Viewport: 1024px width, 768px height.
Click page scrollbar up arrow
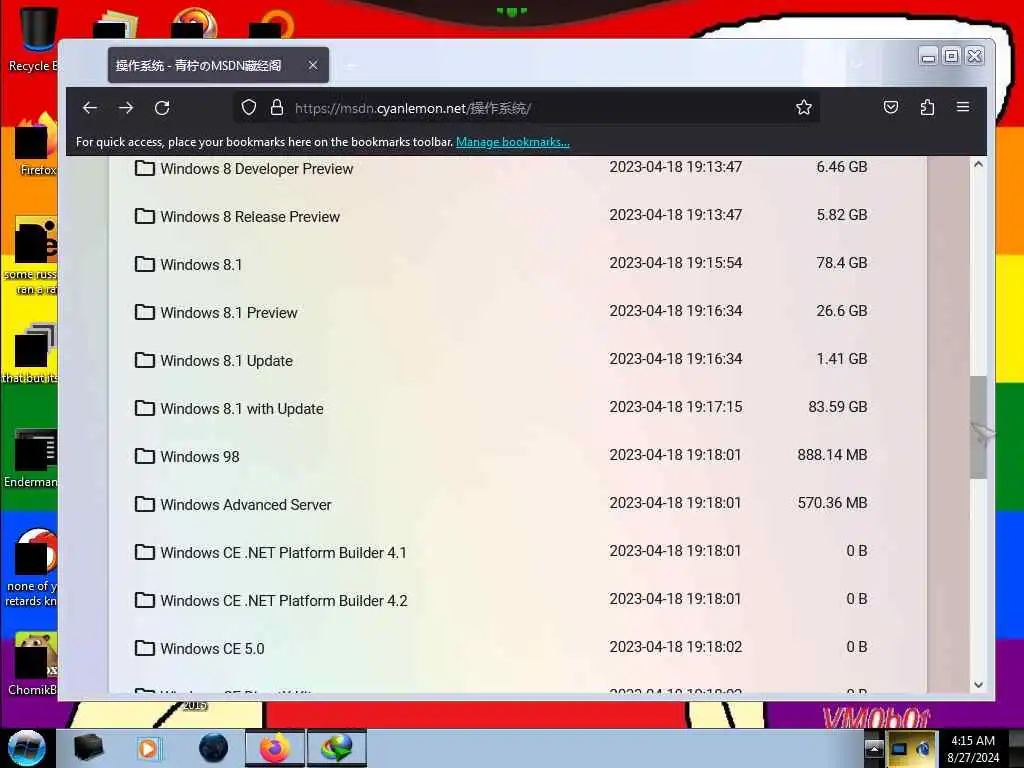click(x=978, y=165)
